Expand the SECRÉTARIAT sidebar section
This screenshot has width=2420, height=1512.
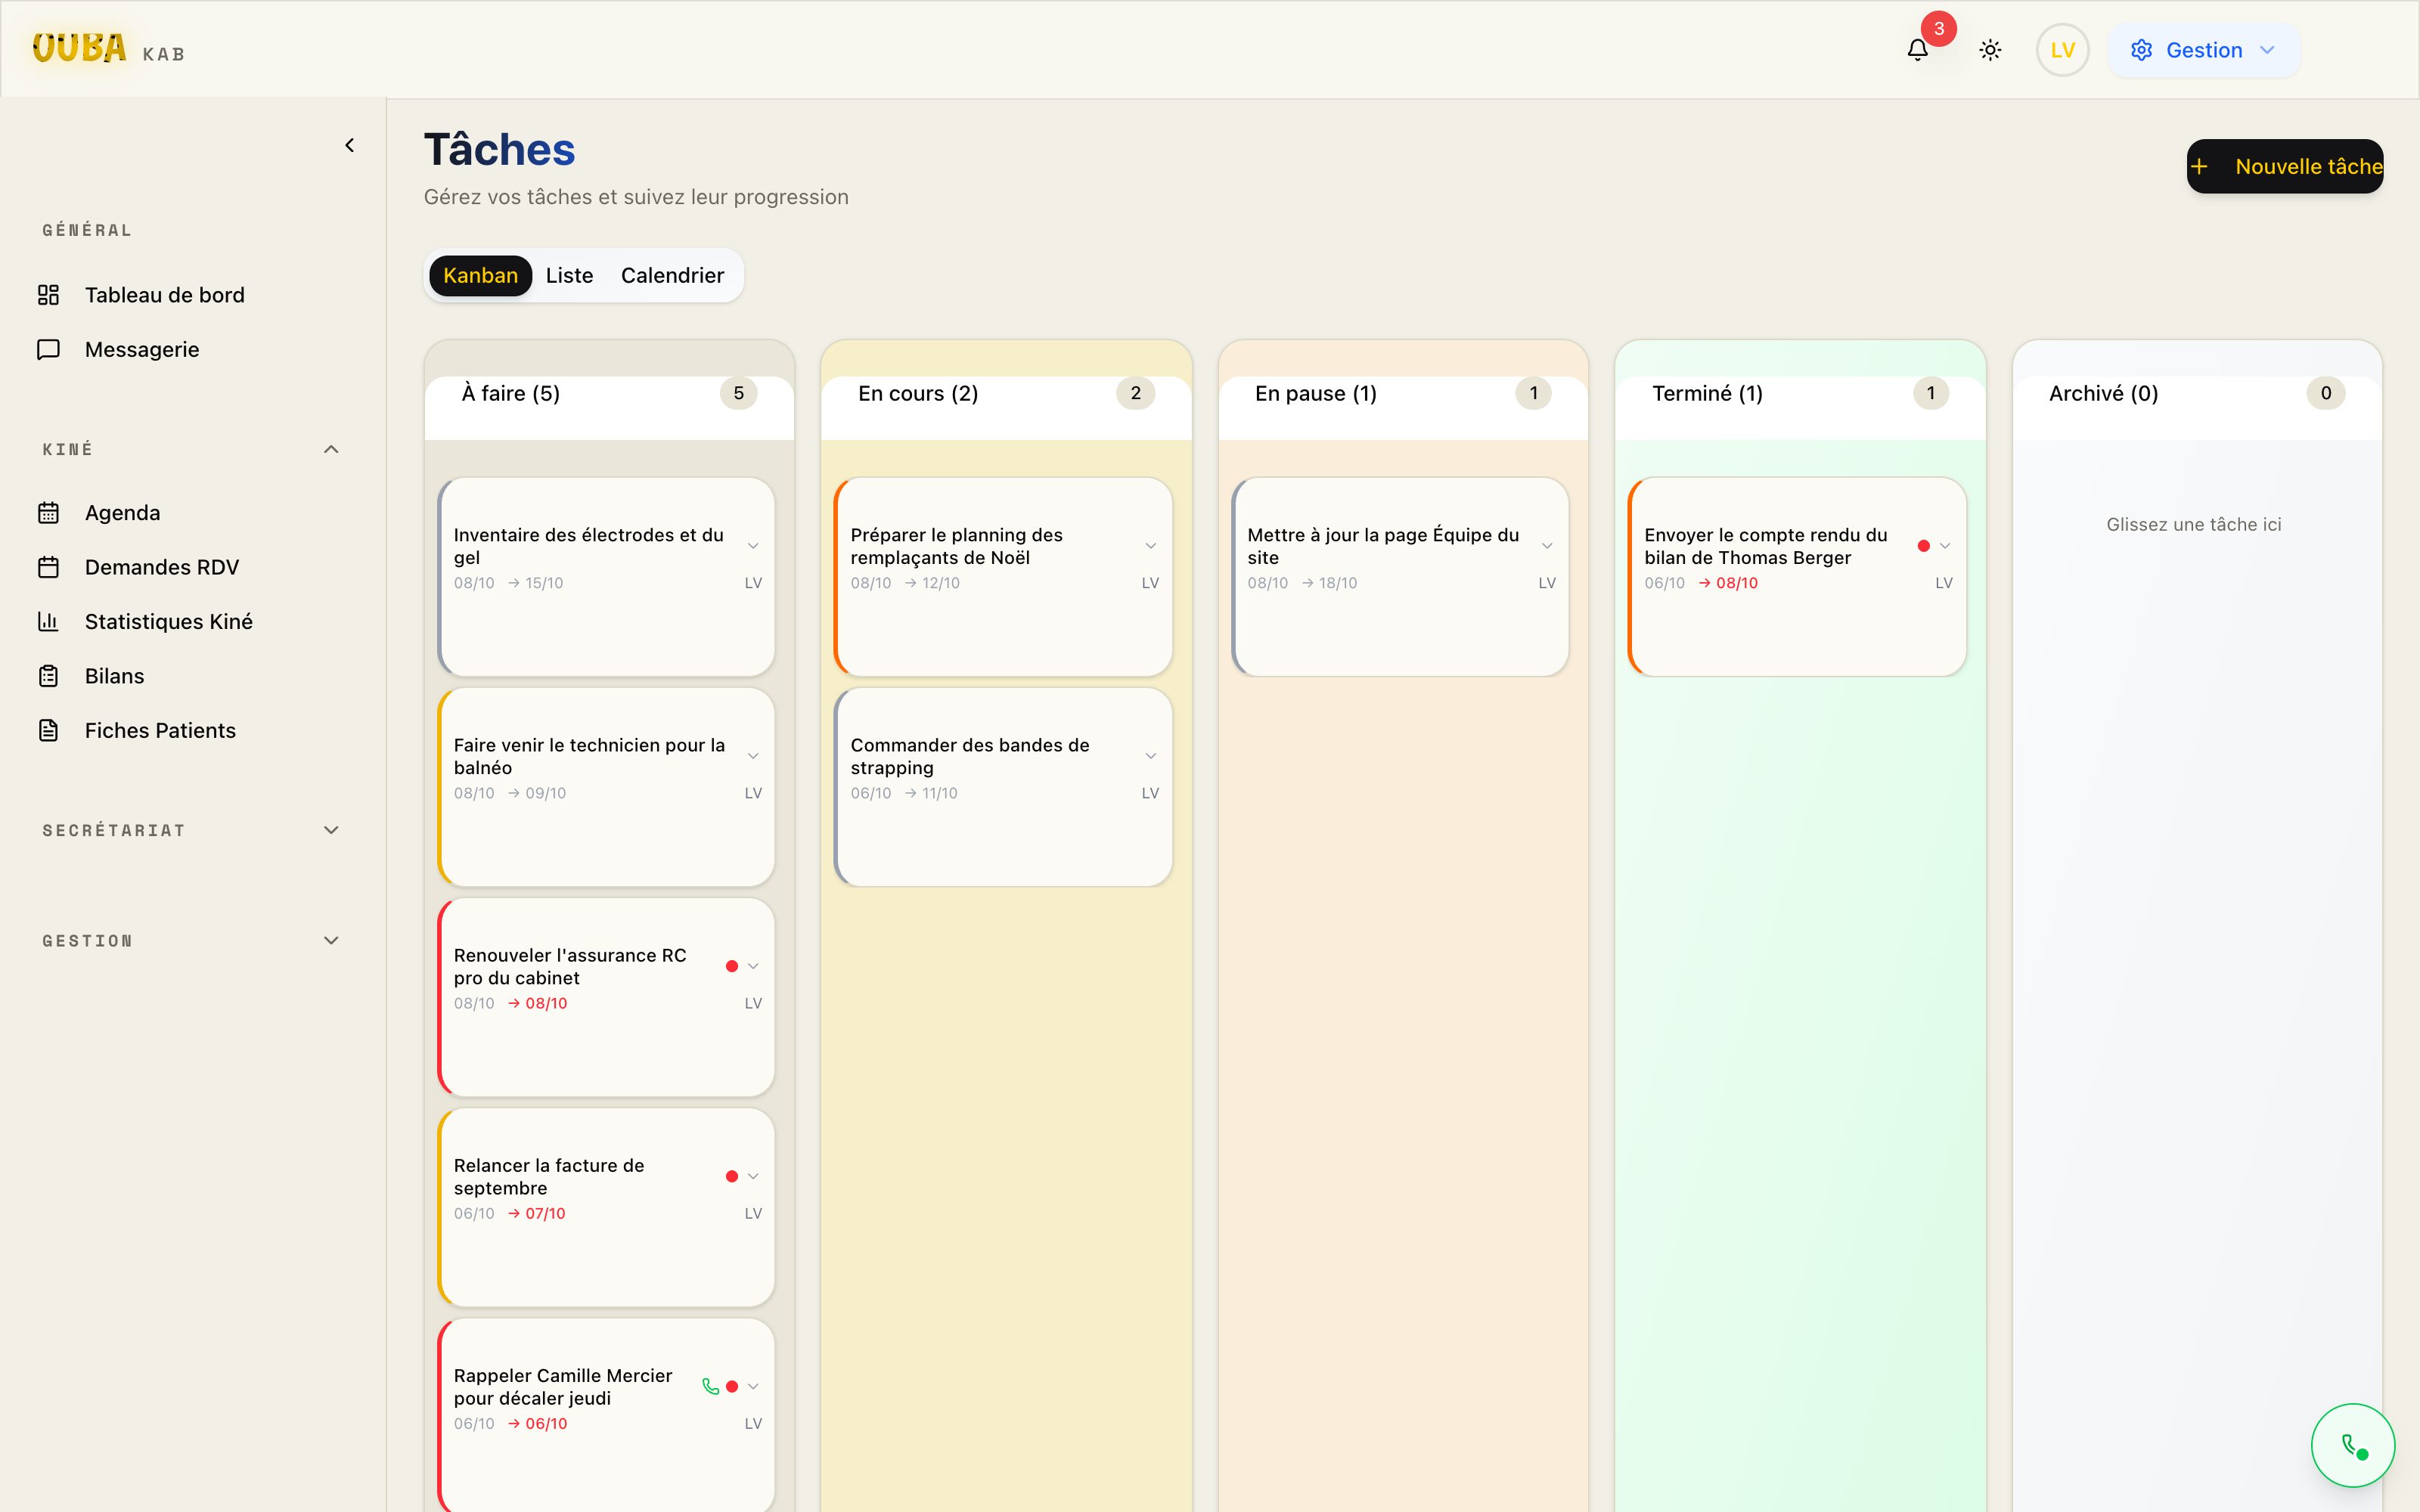point(331,830)
